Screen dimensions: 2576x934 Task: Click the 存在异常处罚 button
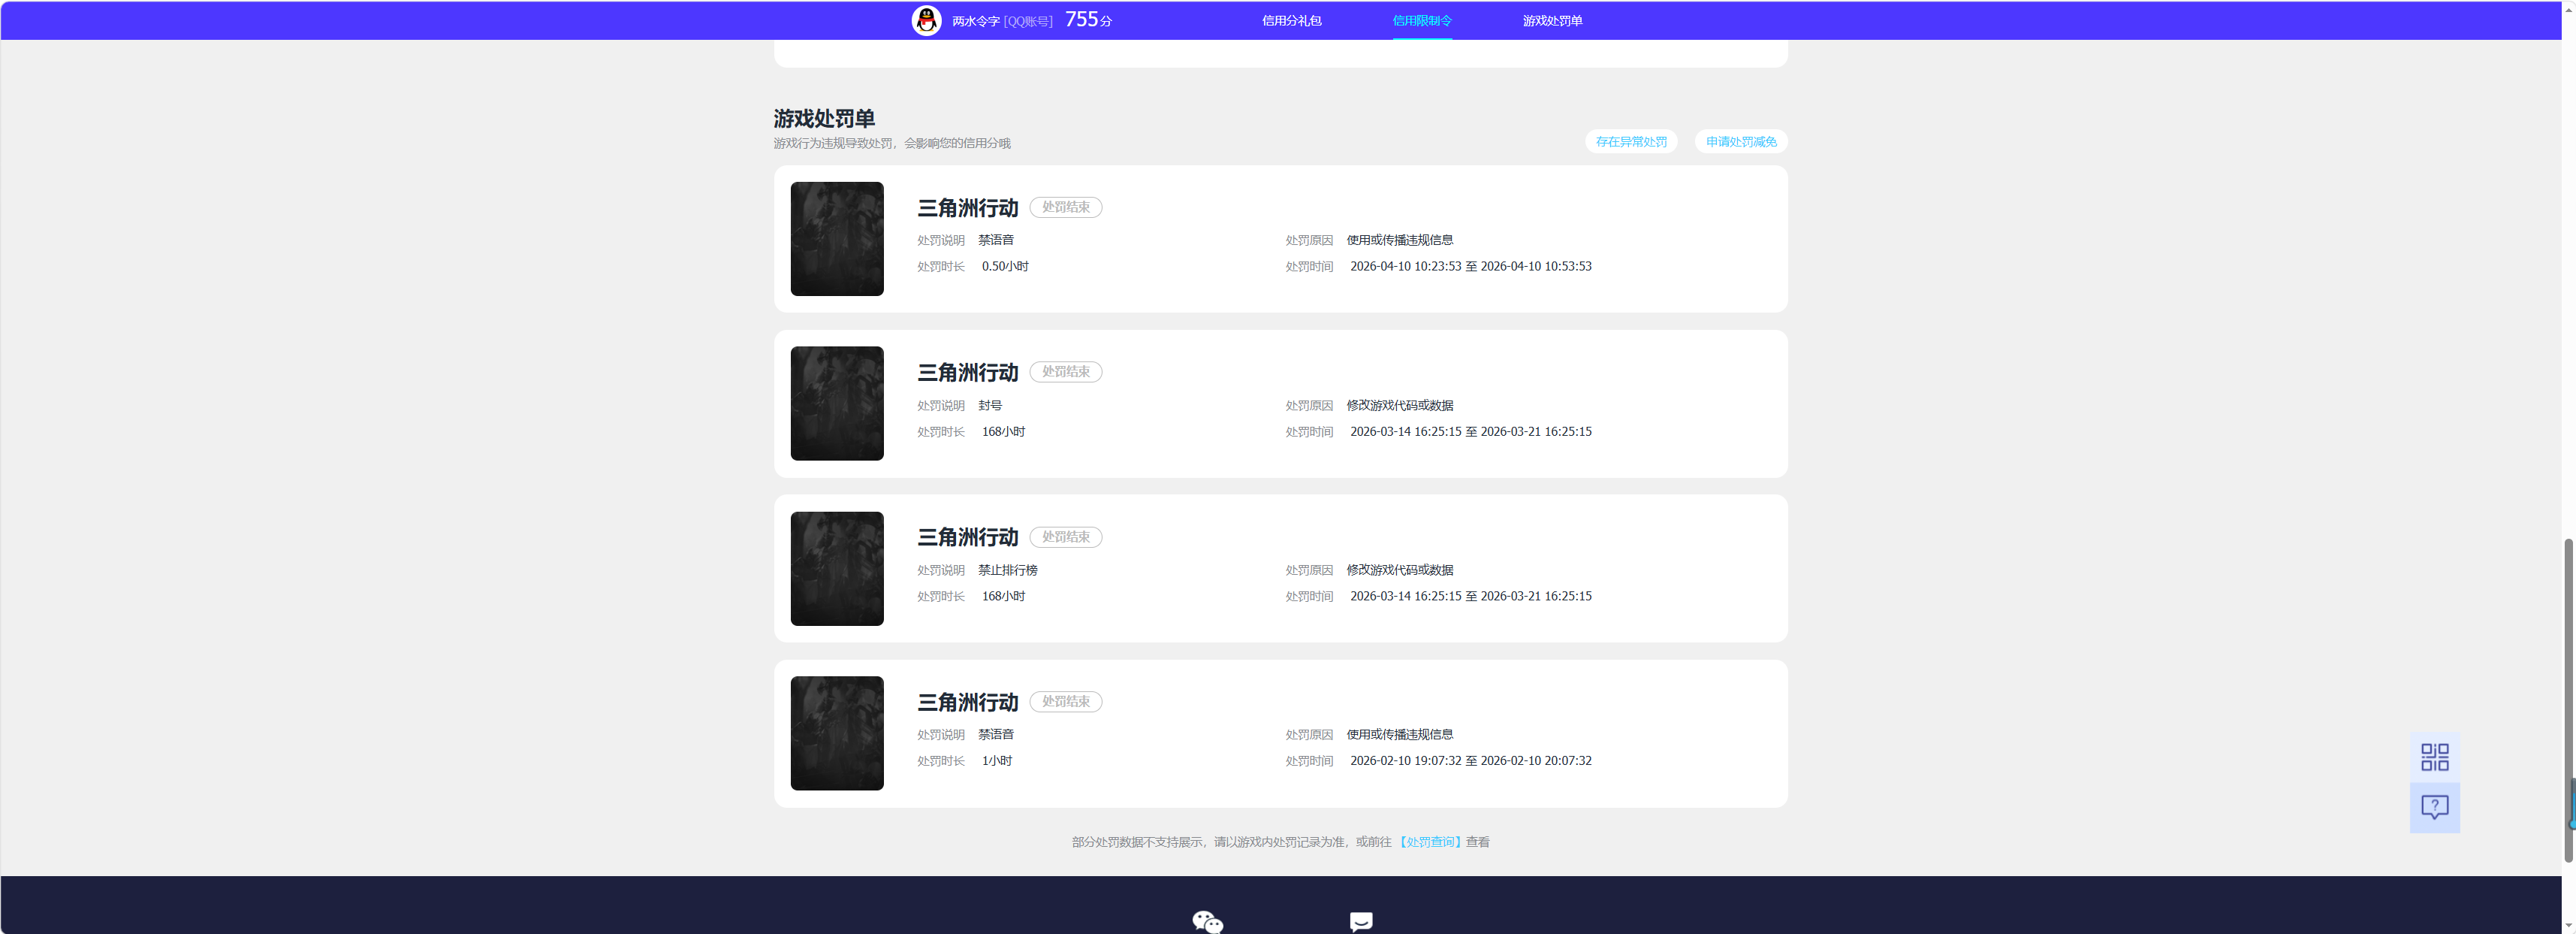point(1631,142)
